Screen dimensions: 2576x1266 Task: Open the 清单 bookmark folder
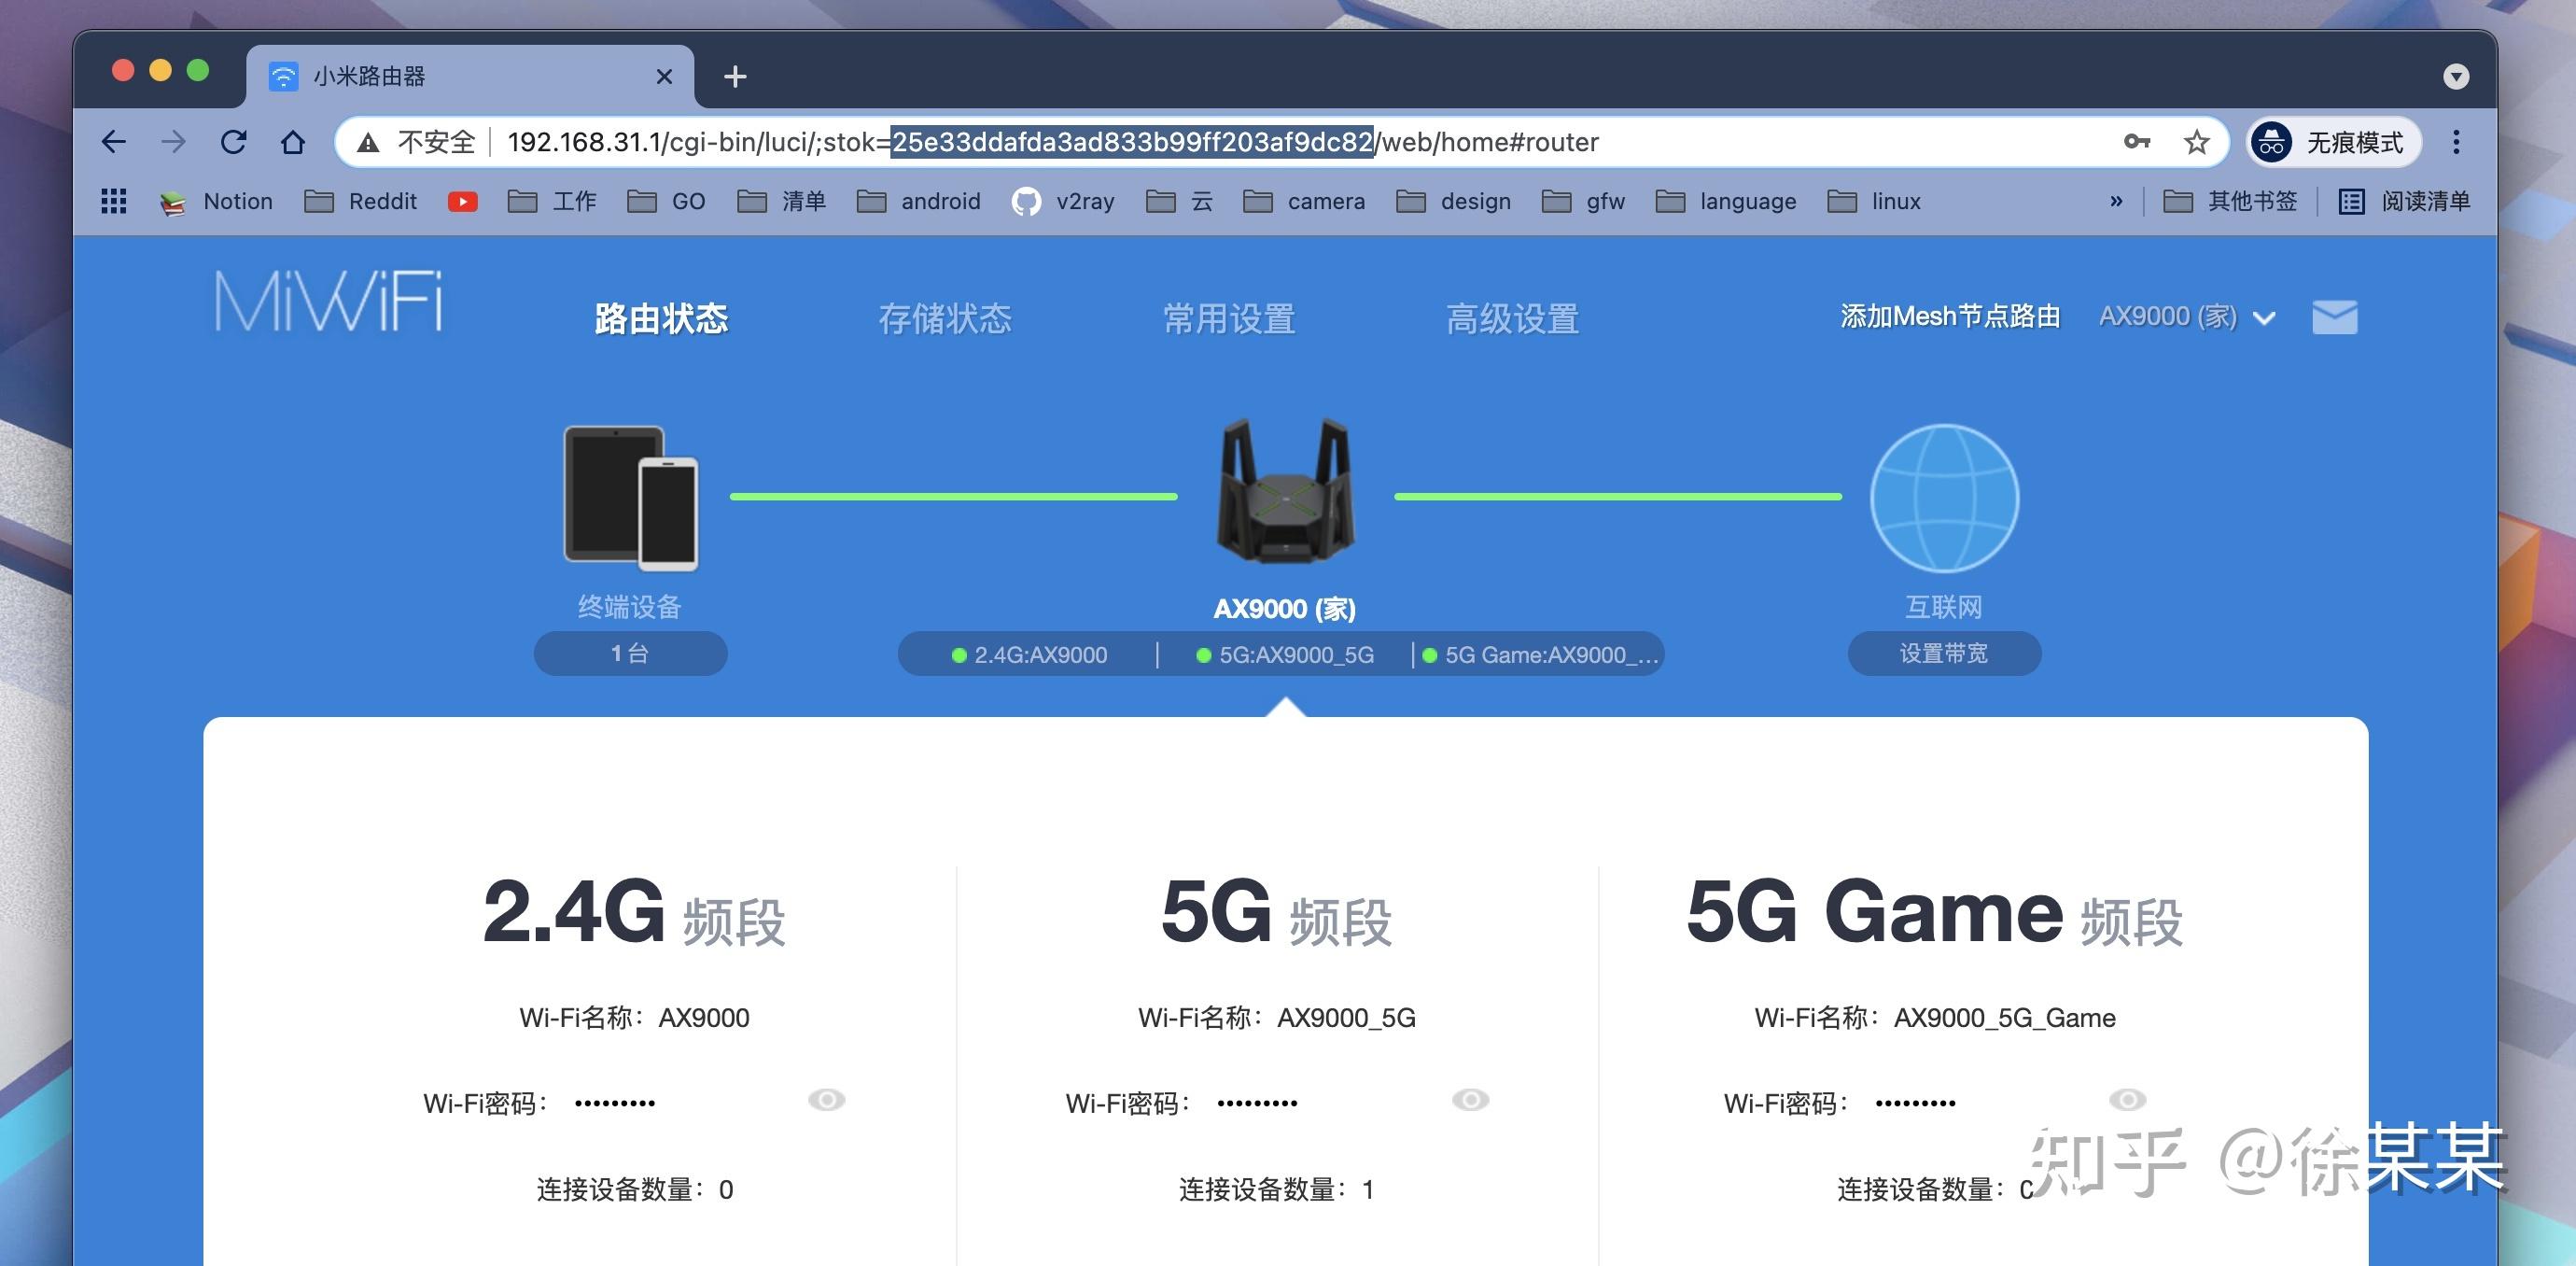782,201
